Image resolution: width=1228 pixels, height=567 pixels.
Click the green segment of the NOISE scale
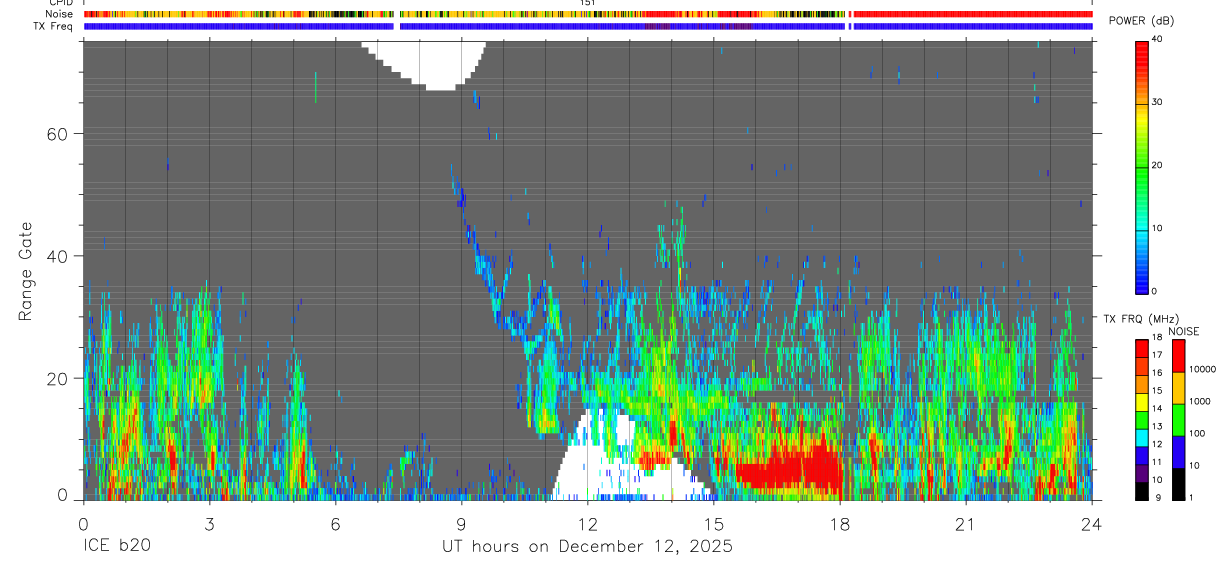(x=1178, y=420)
